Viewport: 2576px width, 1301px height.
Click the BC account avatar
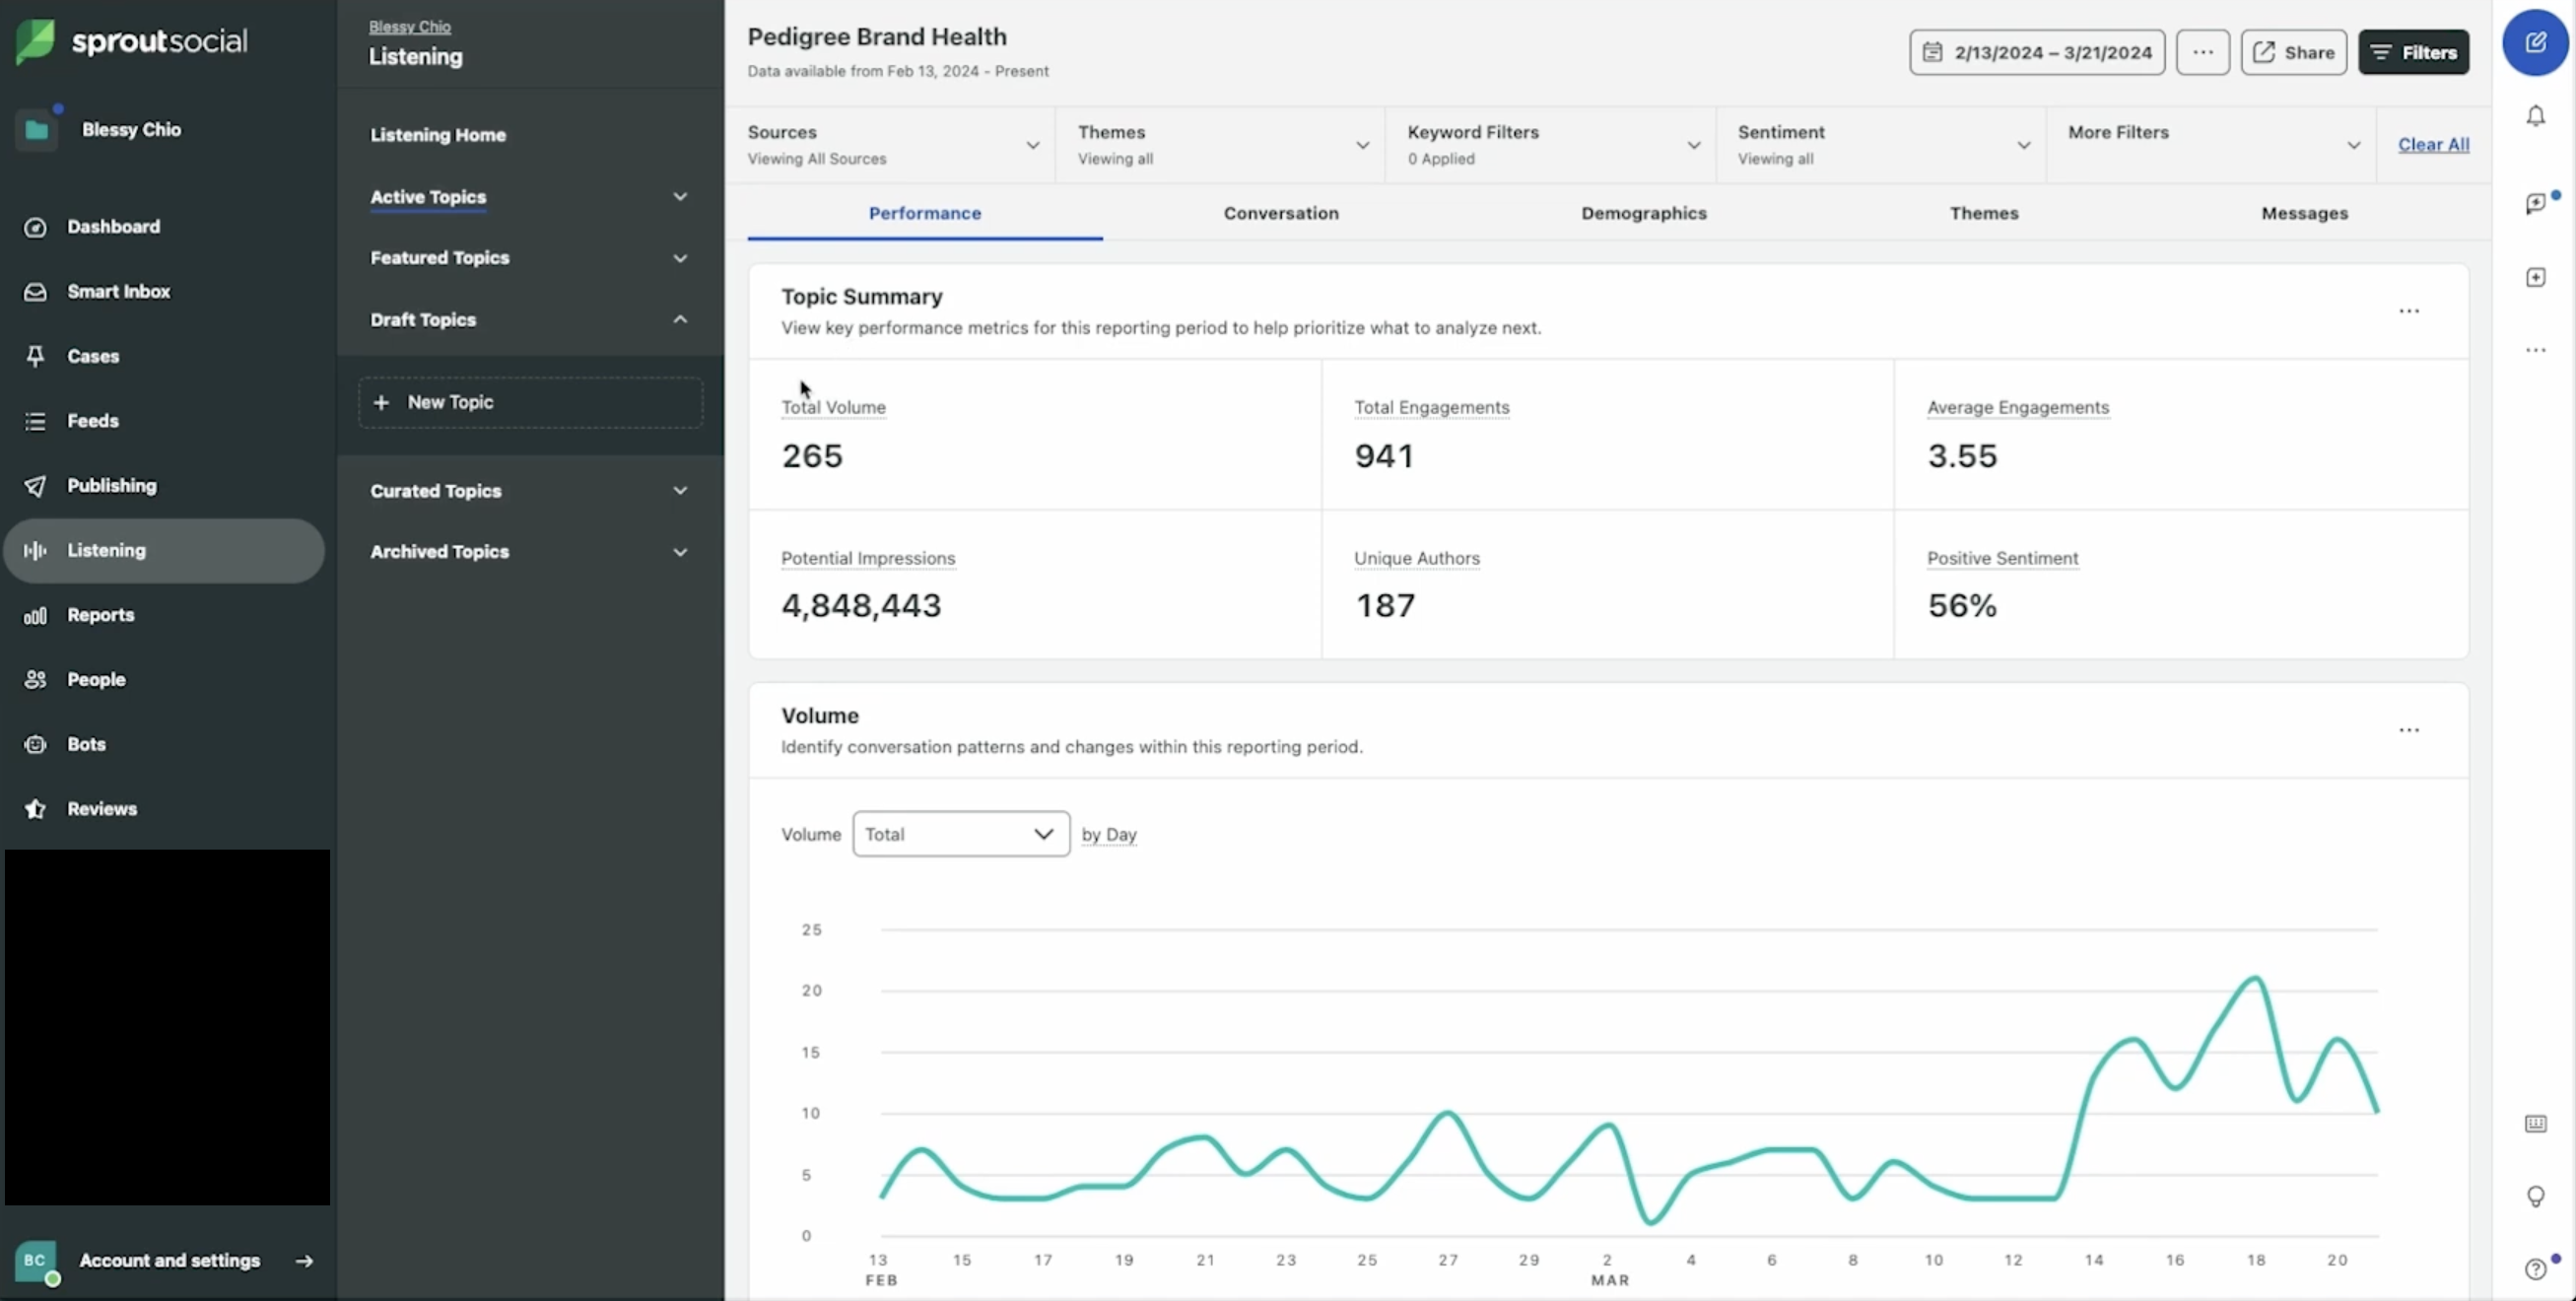[36, 1261]
